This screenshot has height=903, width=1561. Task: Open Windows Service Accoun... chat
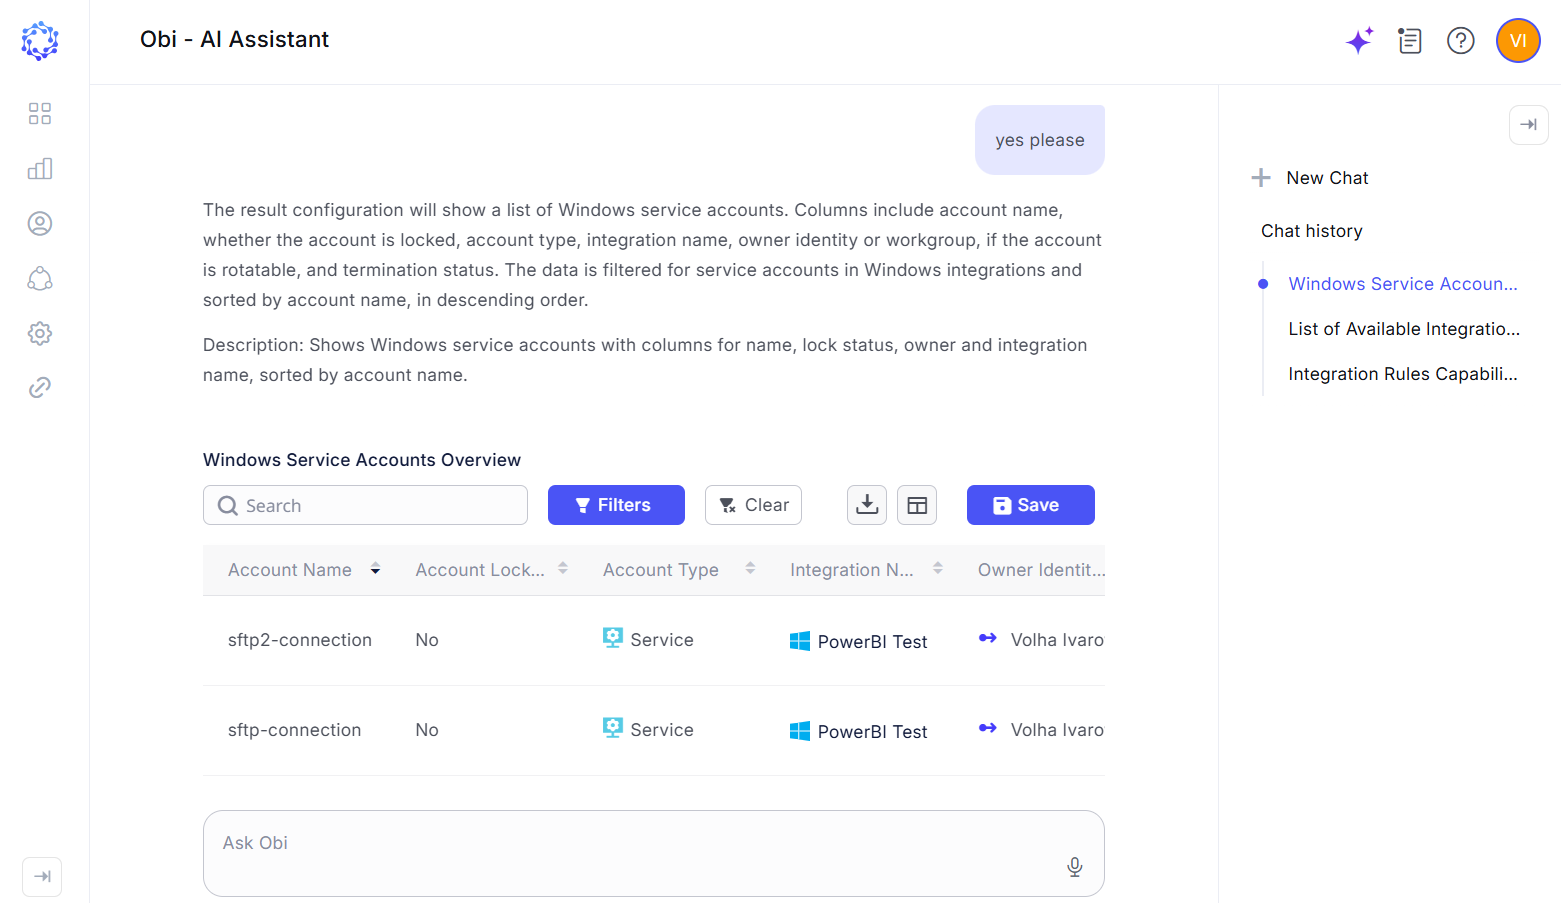coord(1403,284)
